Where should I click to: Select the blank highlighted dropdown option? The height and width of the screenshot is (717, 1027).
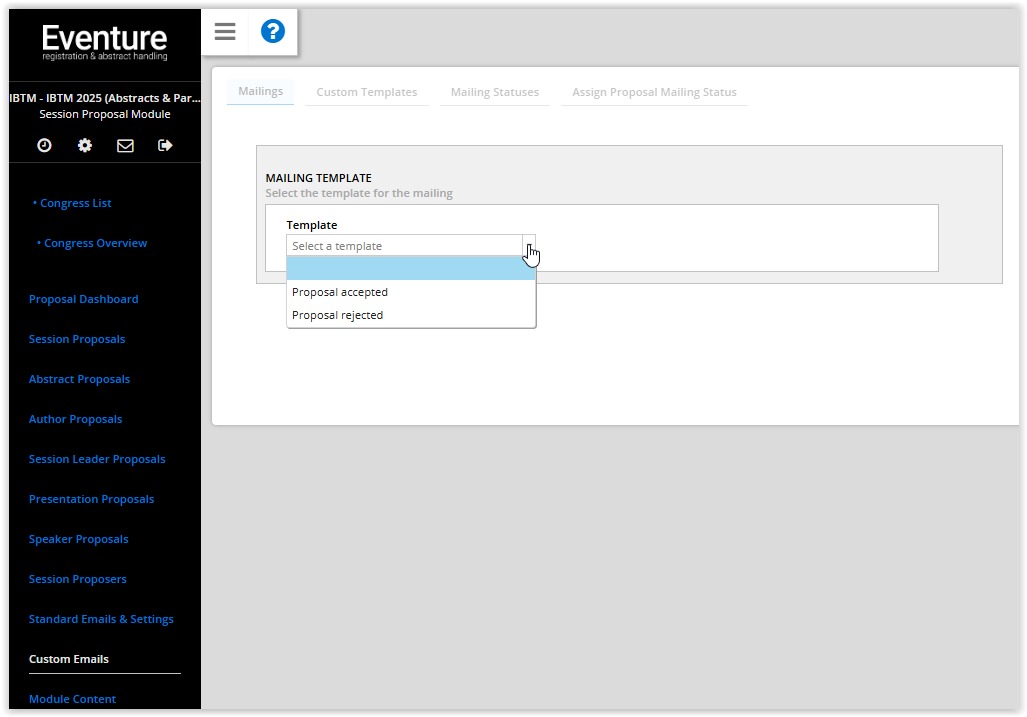tap(410, 269)
